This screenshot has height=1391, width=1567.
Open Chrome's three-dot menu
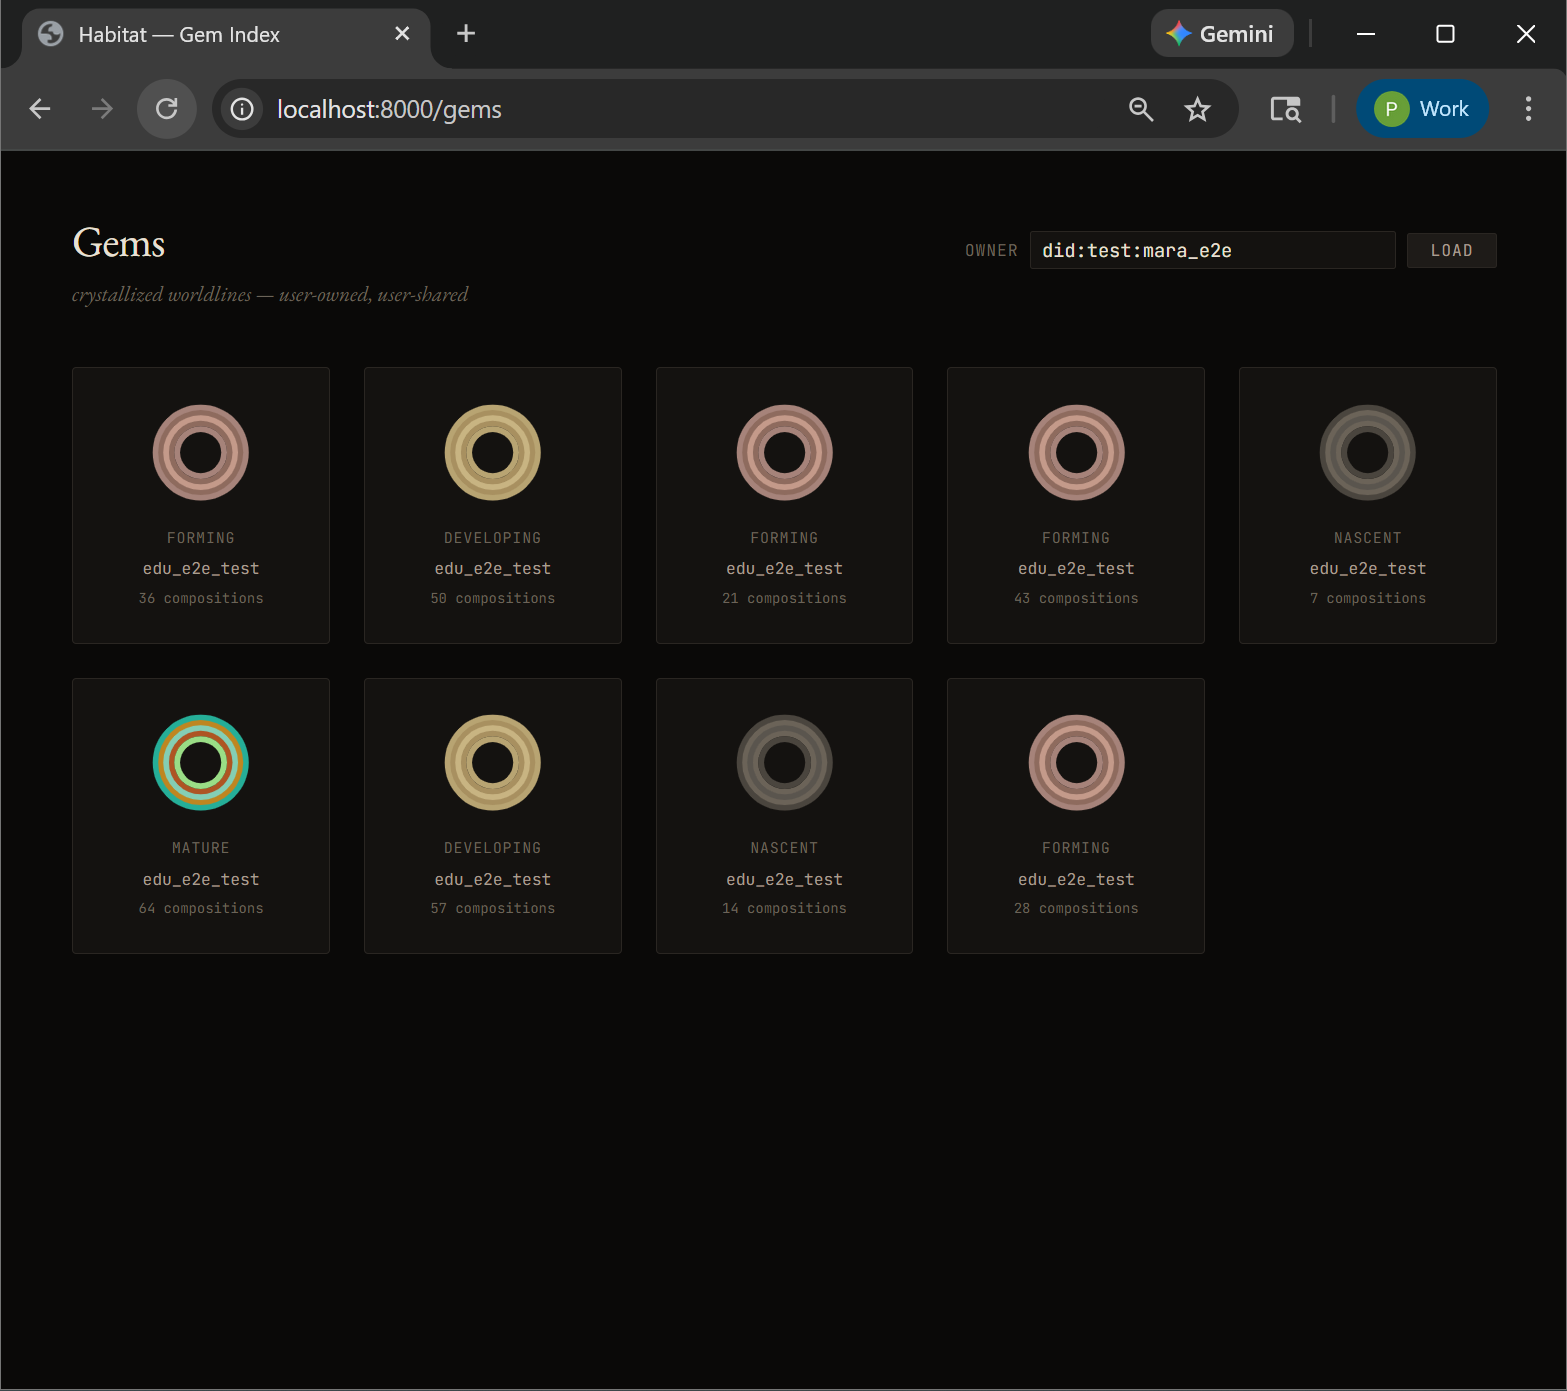[1527, 109]
